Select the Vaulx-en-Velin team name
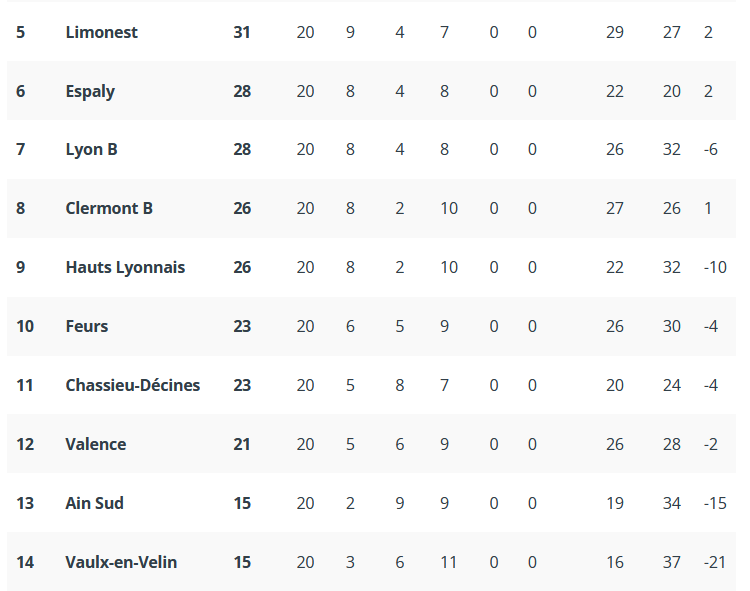The height and width of the screenshot is (591, 750). point(121,562)
